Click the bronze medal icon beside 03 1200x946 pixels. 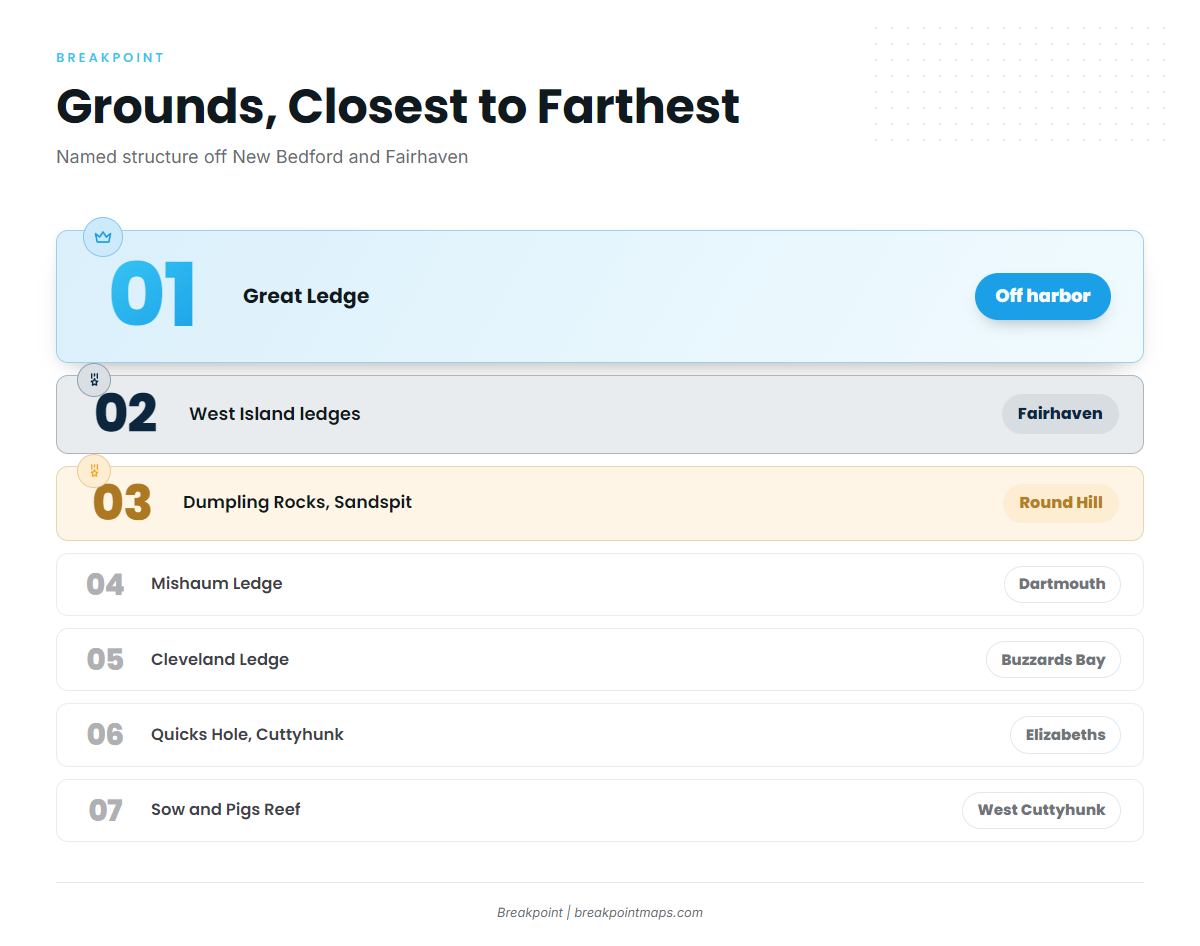click(x=94, y=470)
